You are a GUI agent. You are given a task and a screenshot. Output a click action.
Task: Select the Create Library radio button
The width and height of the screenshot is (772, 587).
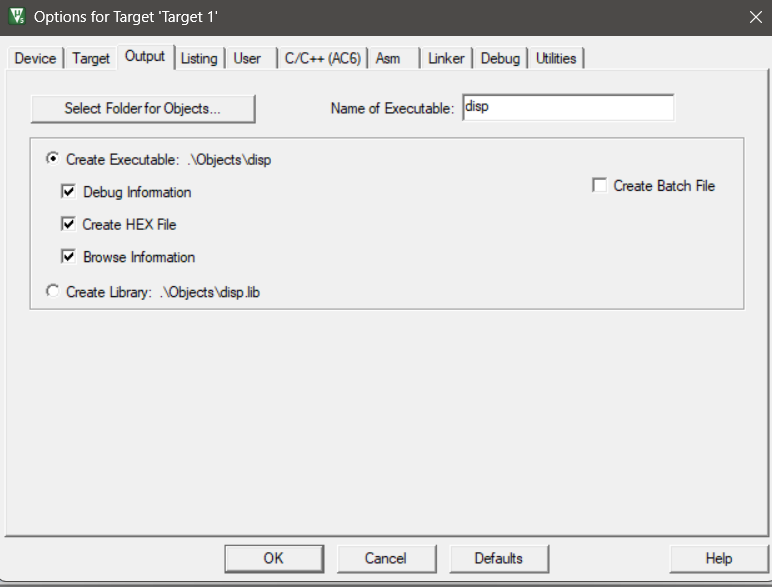pos(53,292)
